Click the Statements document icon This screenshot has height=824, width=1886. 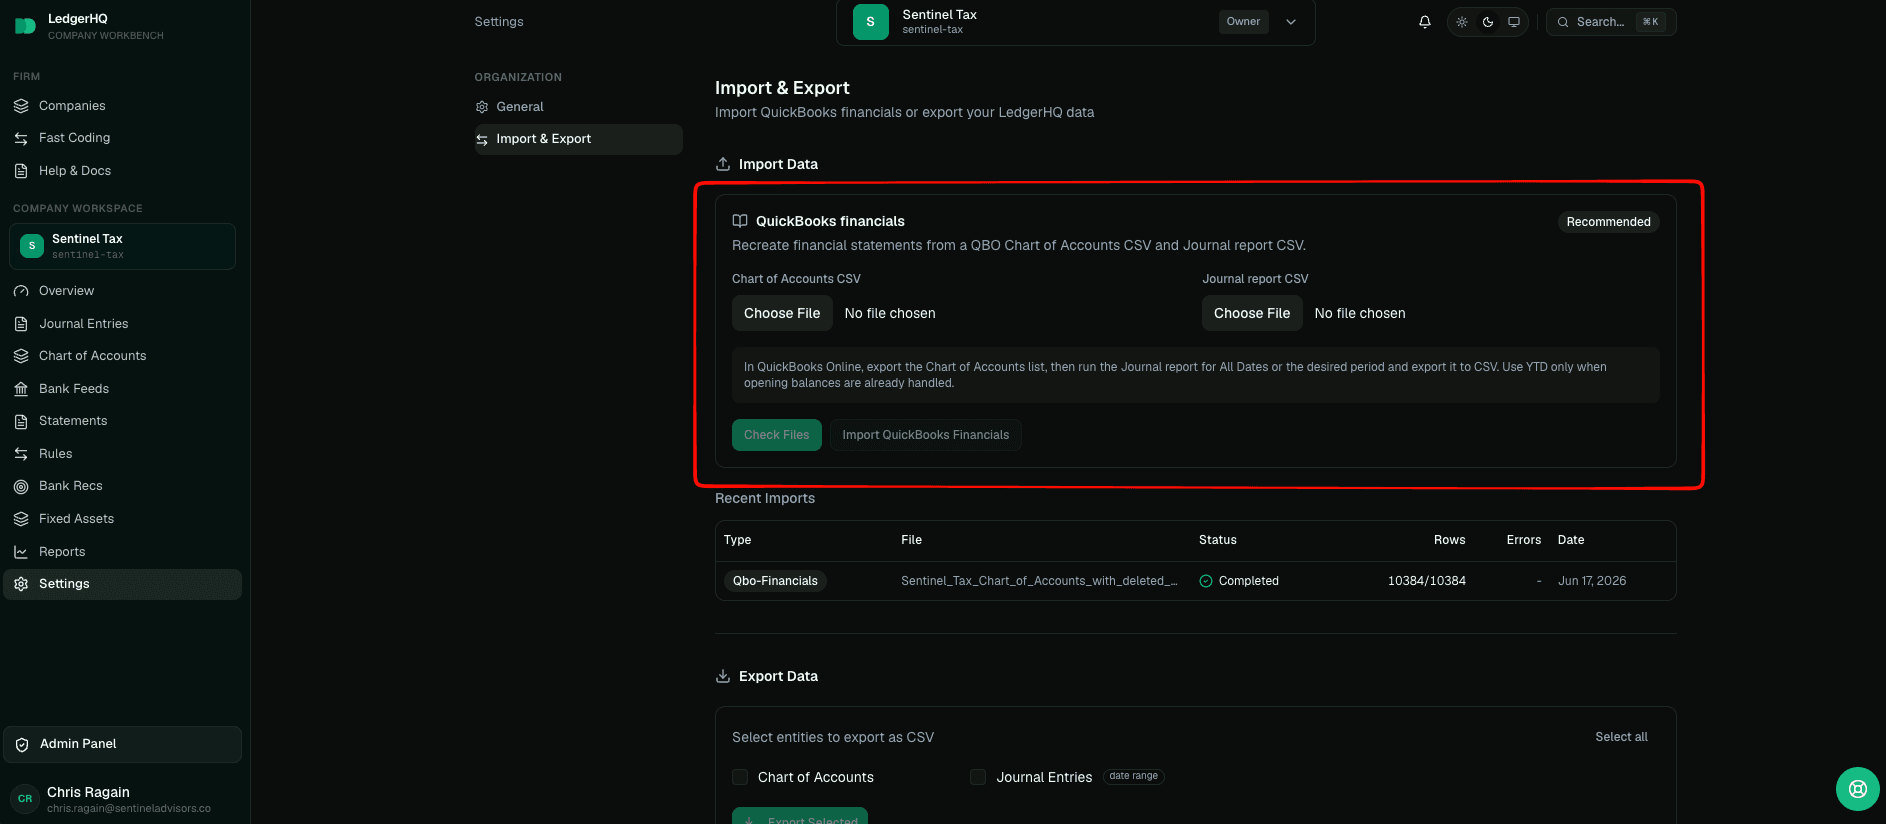pyautogui.click(x=21, y=421)
